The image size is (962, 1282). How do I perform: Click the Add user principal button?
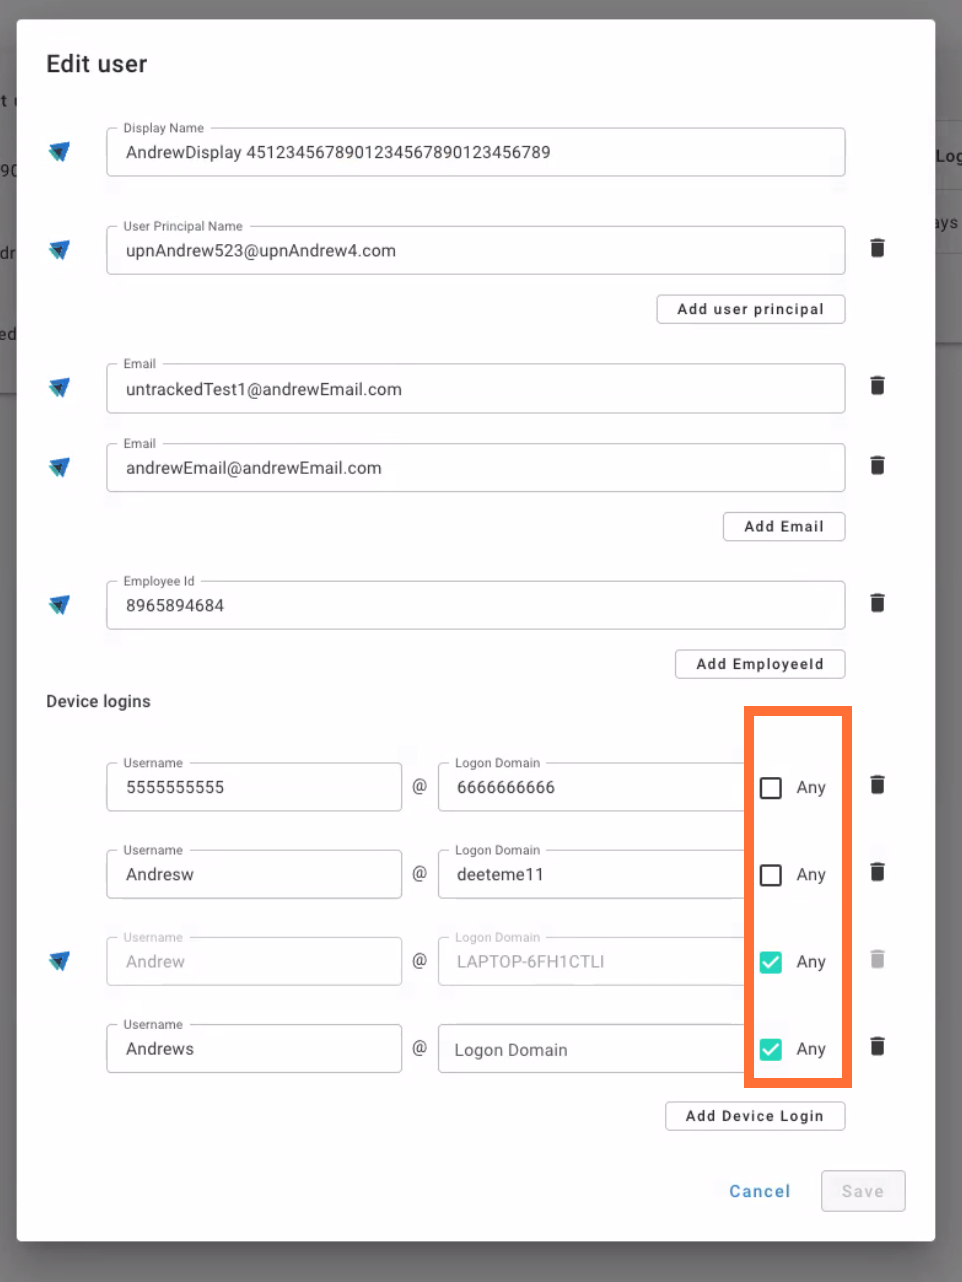tap(751, 309)
